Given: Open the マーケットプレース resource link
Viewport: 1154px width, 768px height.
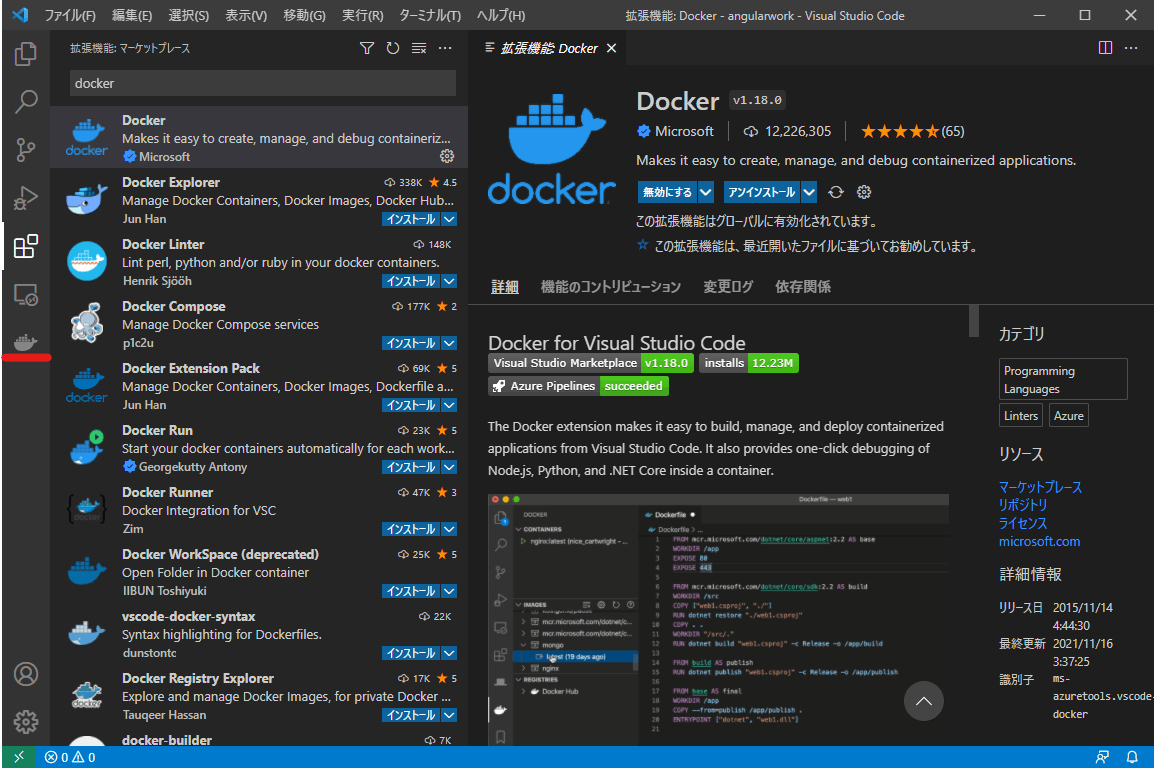Looking at the screenshot, I should point(1040,487).
